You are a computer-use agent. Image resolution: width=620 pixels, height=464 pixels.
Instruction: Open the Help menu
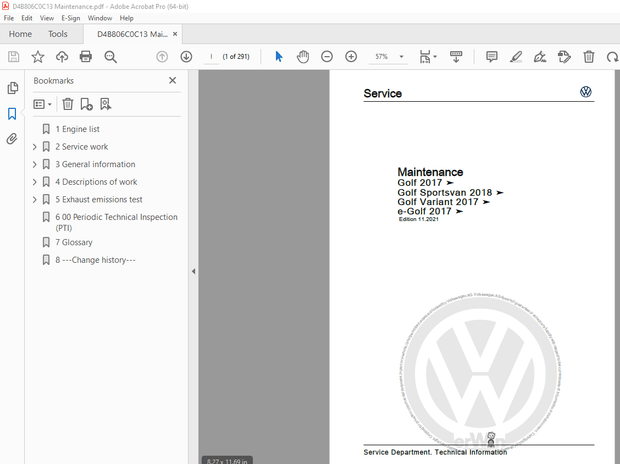point(127,18)
